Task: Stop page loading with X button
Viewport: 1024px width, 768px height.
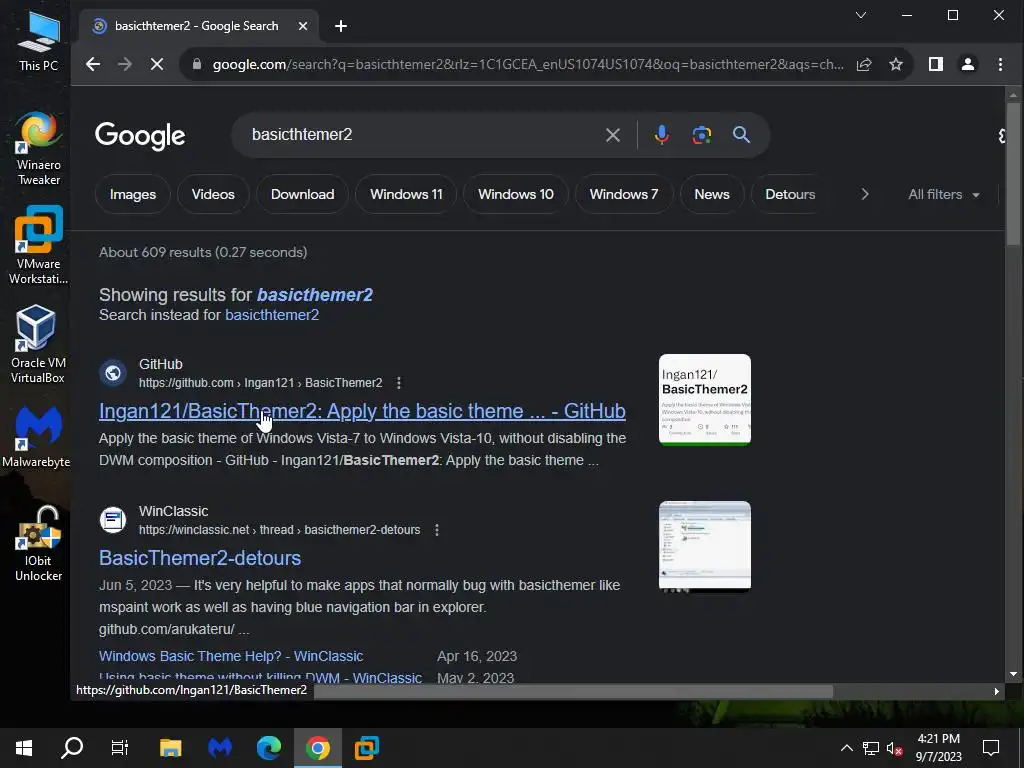Action: (x=157, y=64)
